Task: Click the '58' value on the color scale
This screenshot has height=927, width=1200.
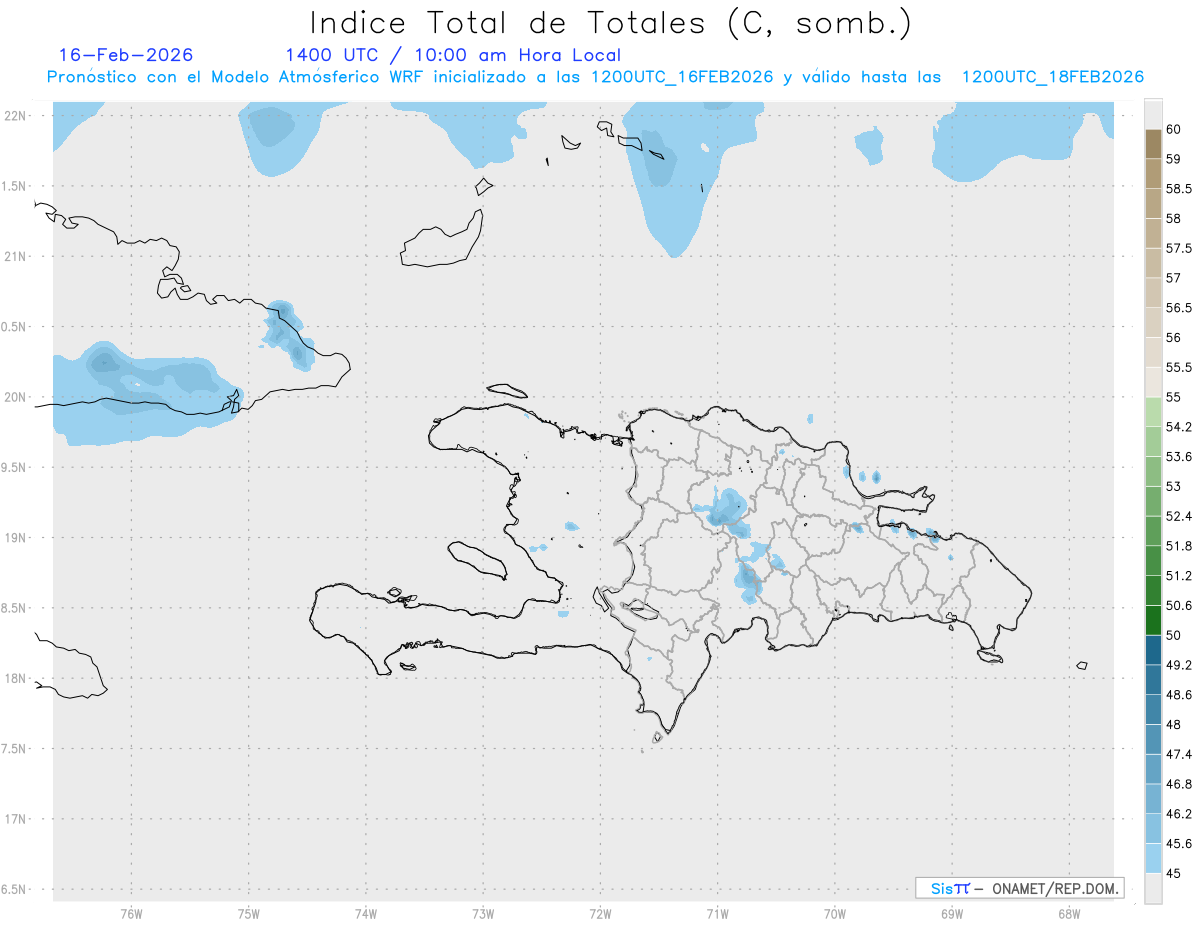Action: (1174, 218)
